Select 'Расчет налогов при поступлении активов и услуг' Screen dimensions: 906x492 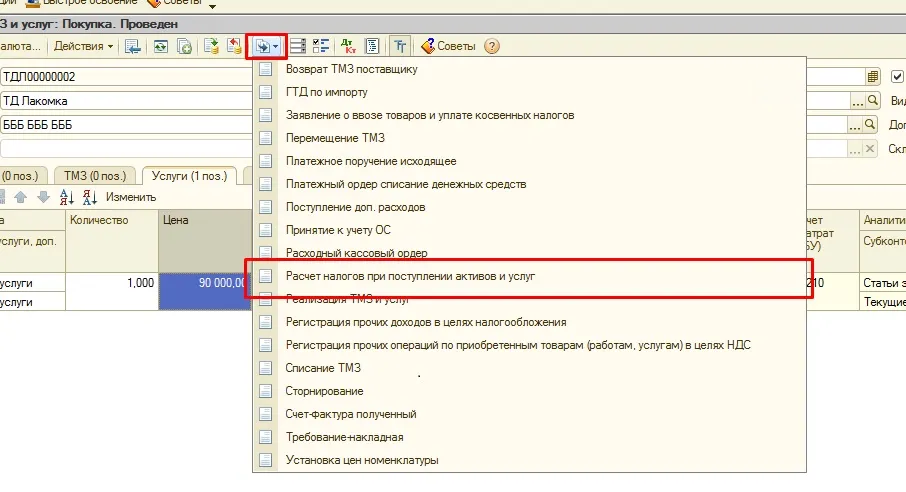(x=529, y=276)
